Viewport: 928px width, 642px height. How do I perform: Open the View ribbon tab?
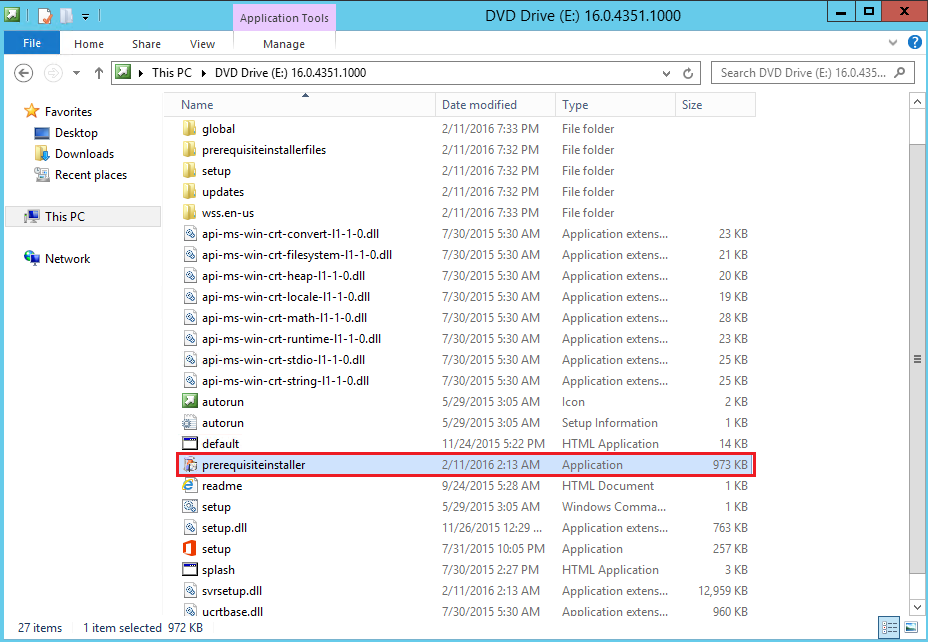click(202, 44)
